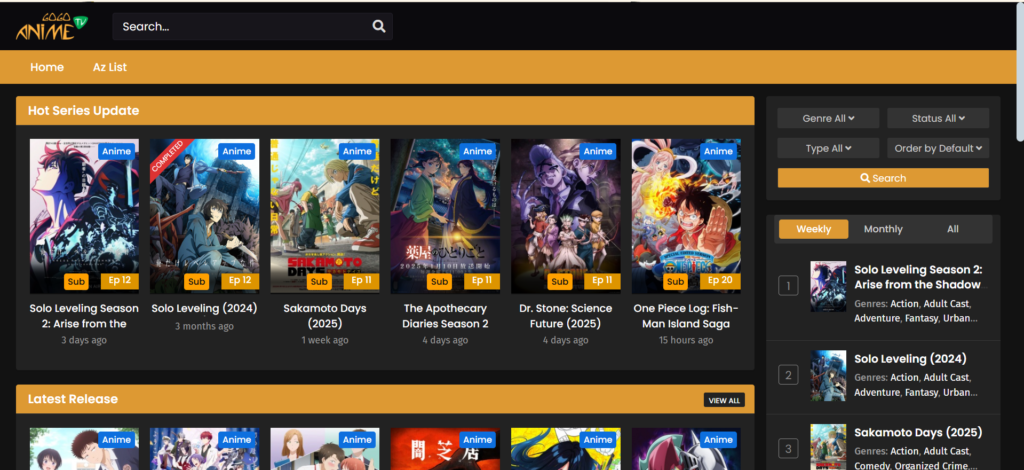Click the magnifier icon in search bar
This screenshot has height=470, width=1024.
(379, 26)
